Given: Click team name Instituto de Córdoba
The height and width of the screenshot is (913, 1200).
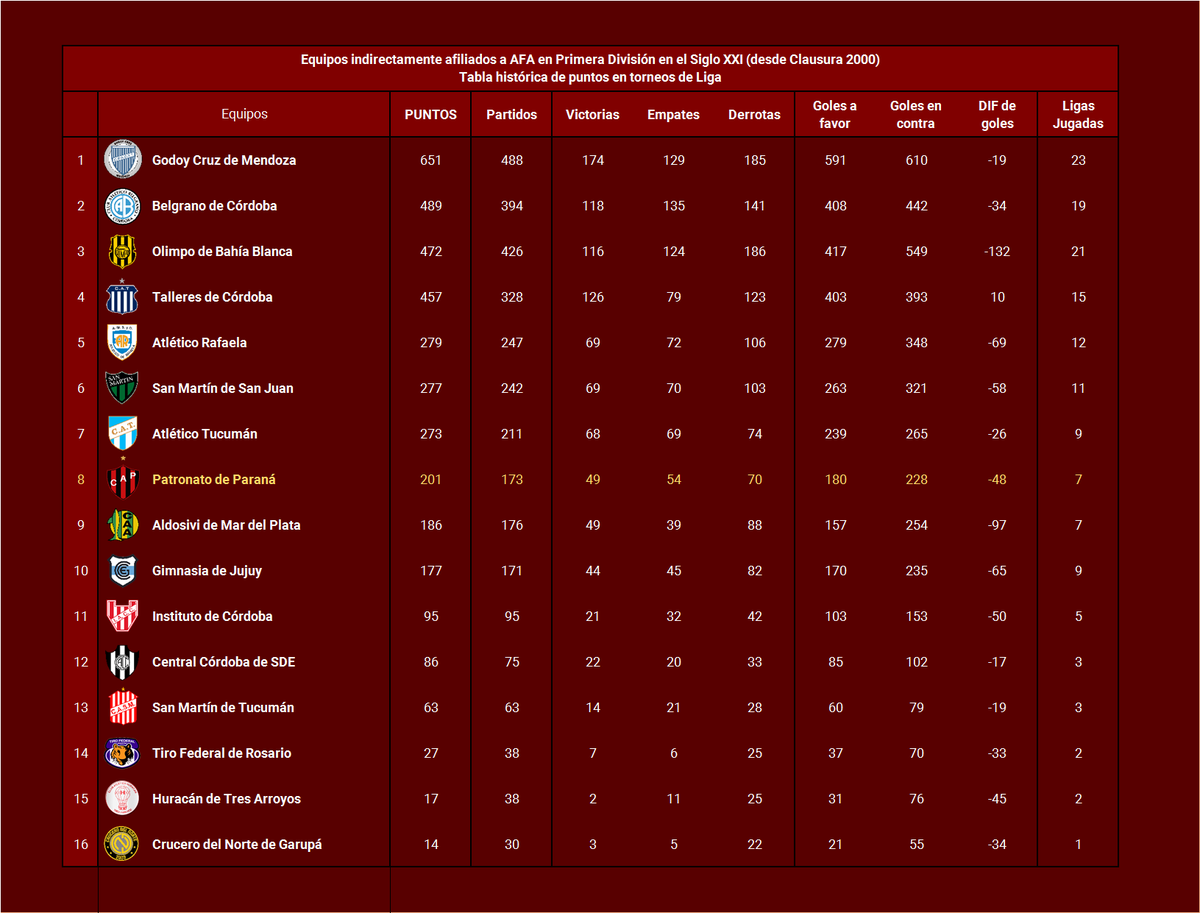Looking at the screenshot, I should (212, 616).
